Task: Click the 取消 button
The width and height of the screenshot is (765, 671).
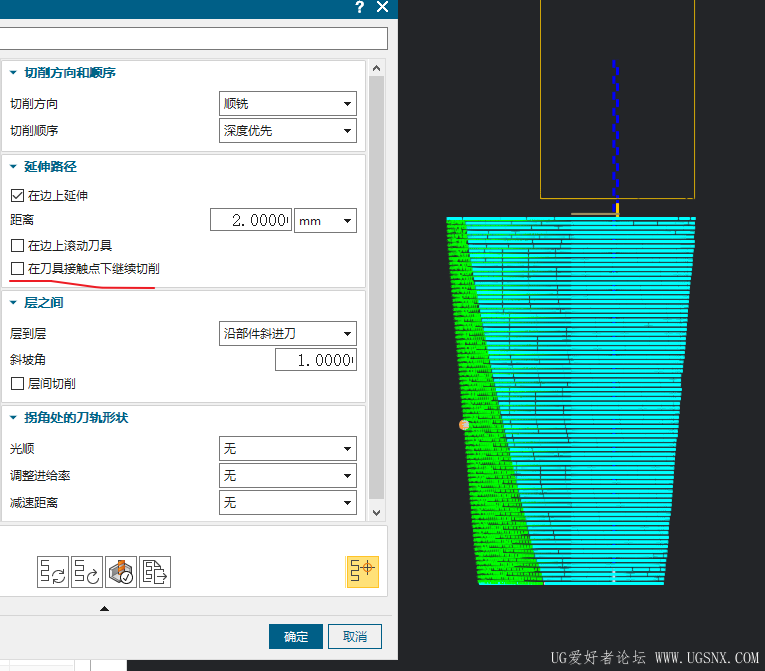Action: tap(355, 636)
